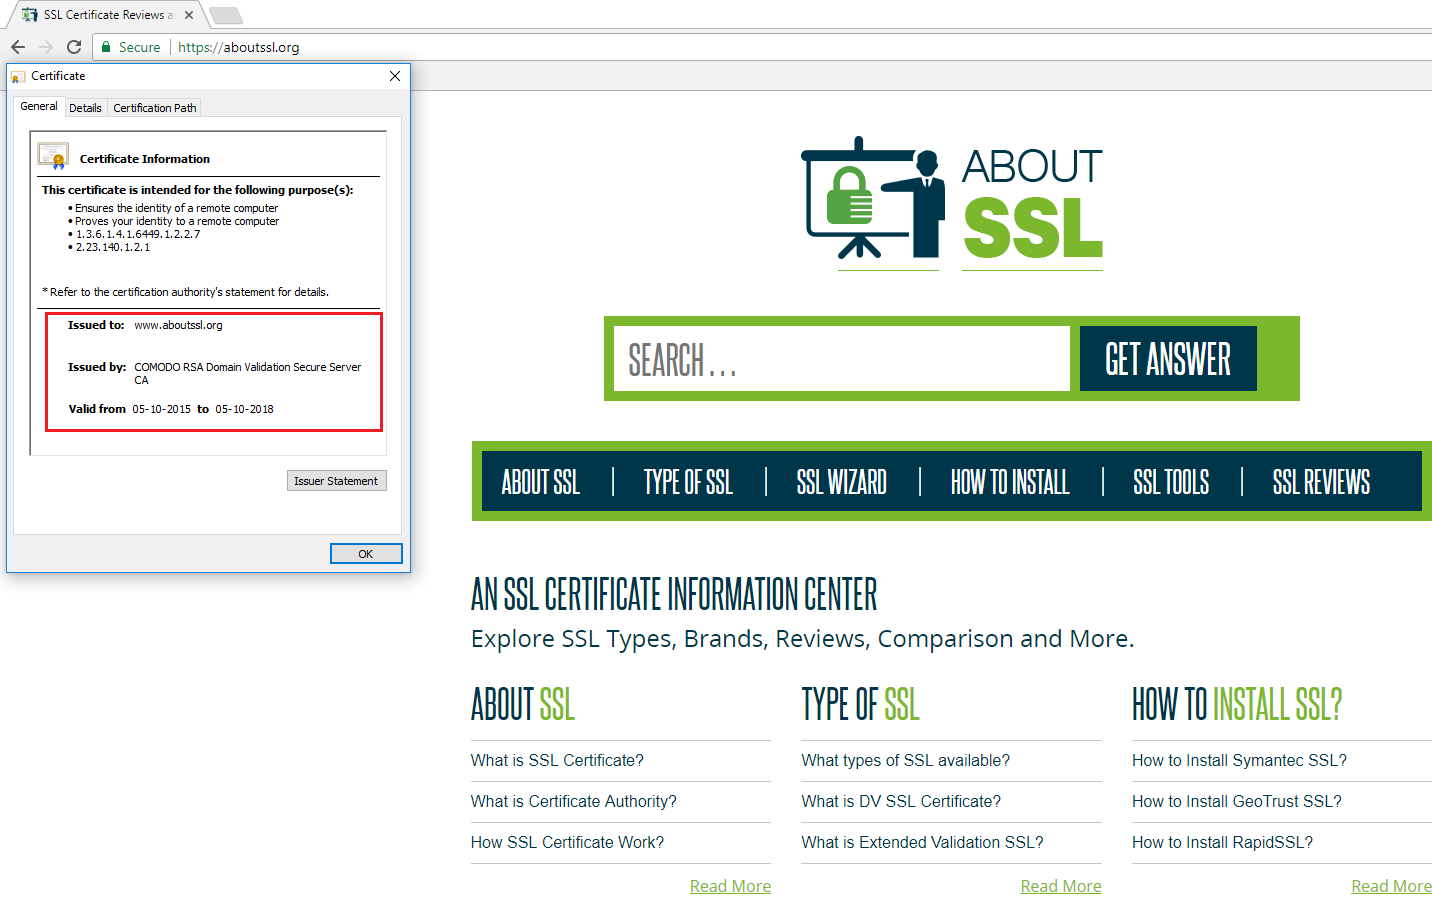
Task: Click the SSL Certificate Reviews tab favicon
Action: [x=30, y=15]
